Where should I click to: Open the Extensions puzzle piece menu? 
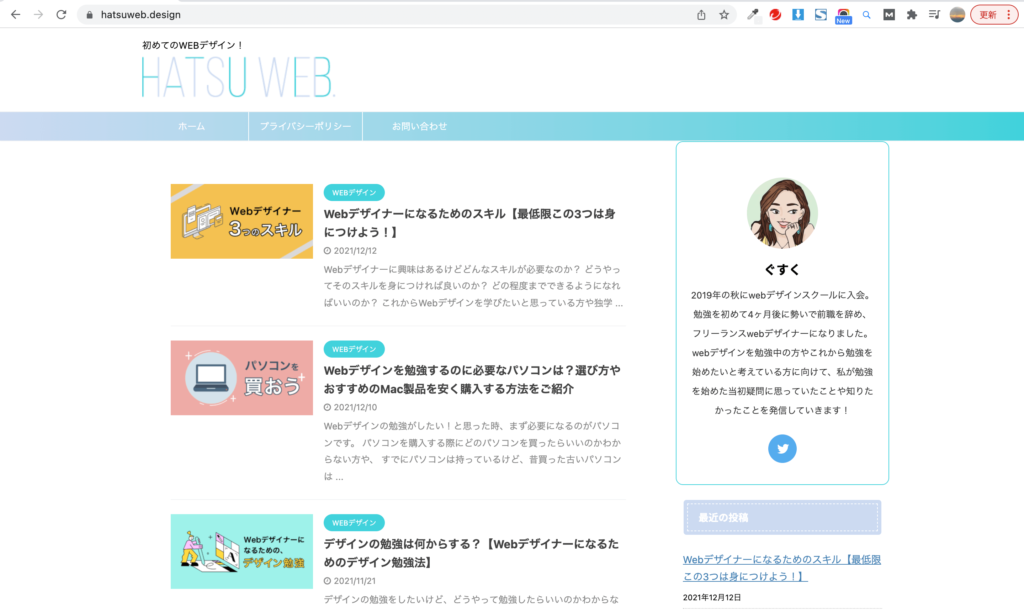[912, 14]
